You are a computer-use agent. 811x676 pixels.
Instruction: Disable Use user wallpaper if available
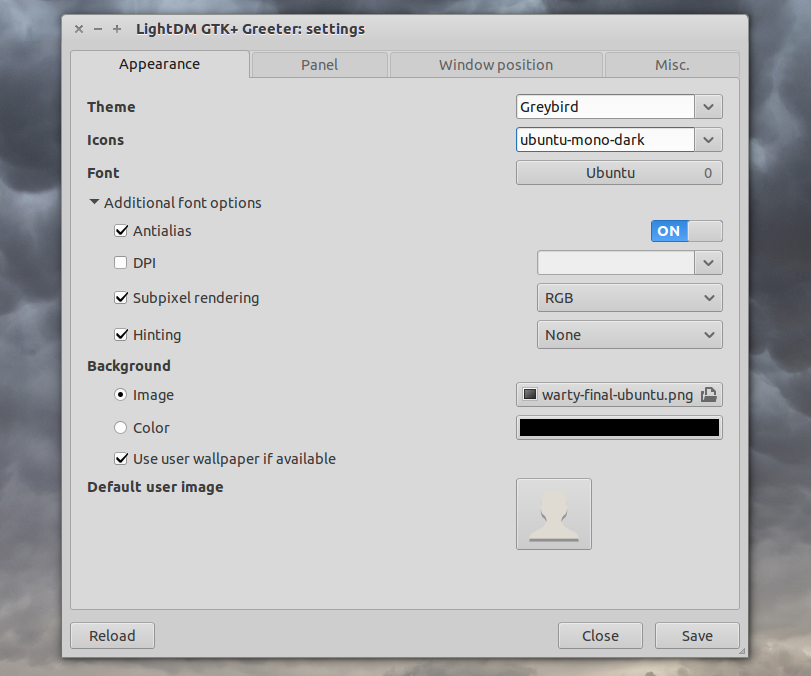121,458
